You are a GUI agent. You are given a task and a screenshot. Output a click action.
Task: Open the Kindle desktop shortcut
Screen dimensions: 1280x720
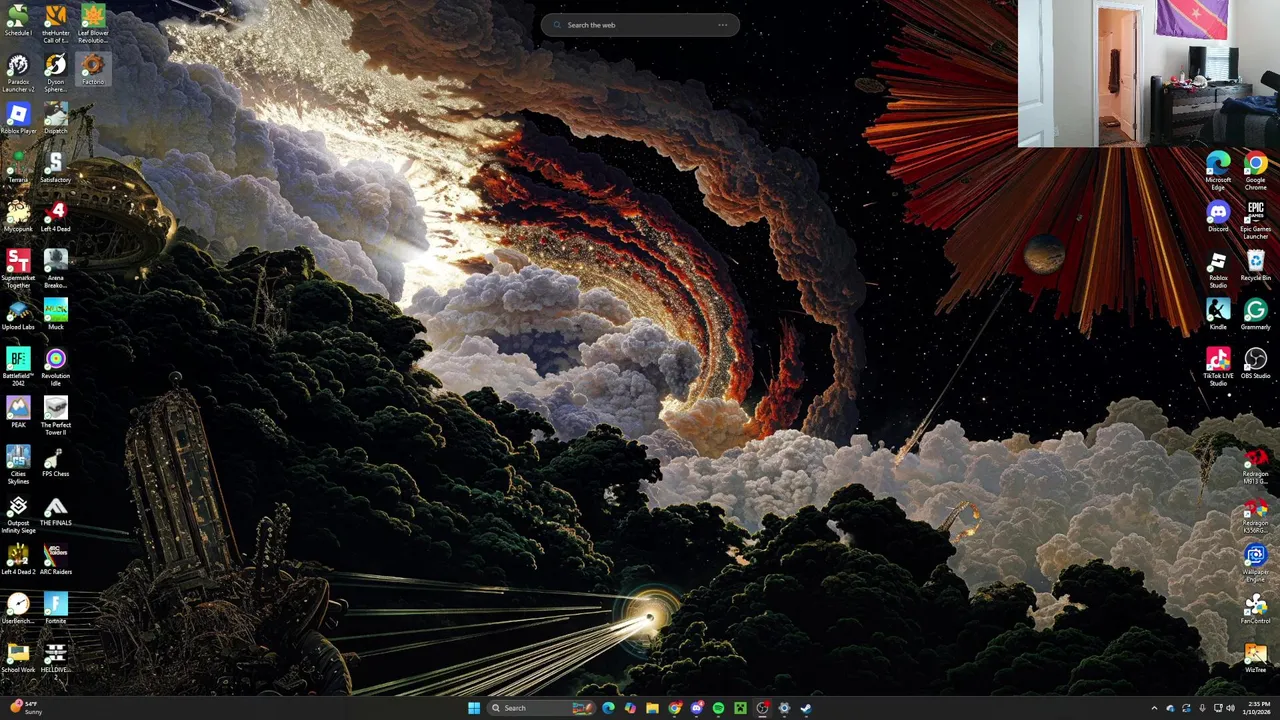[x=1218, y=315]
